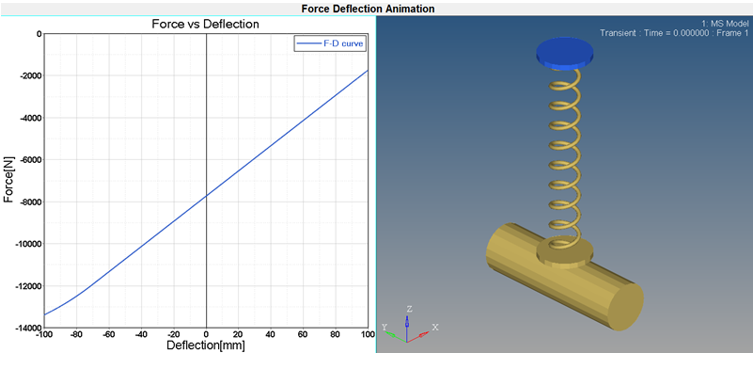Click the Force[N] vertical axis label

point(9,181)
